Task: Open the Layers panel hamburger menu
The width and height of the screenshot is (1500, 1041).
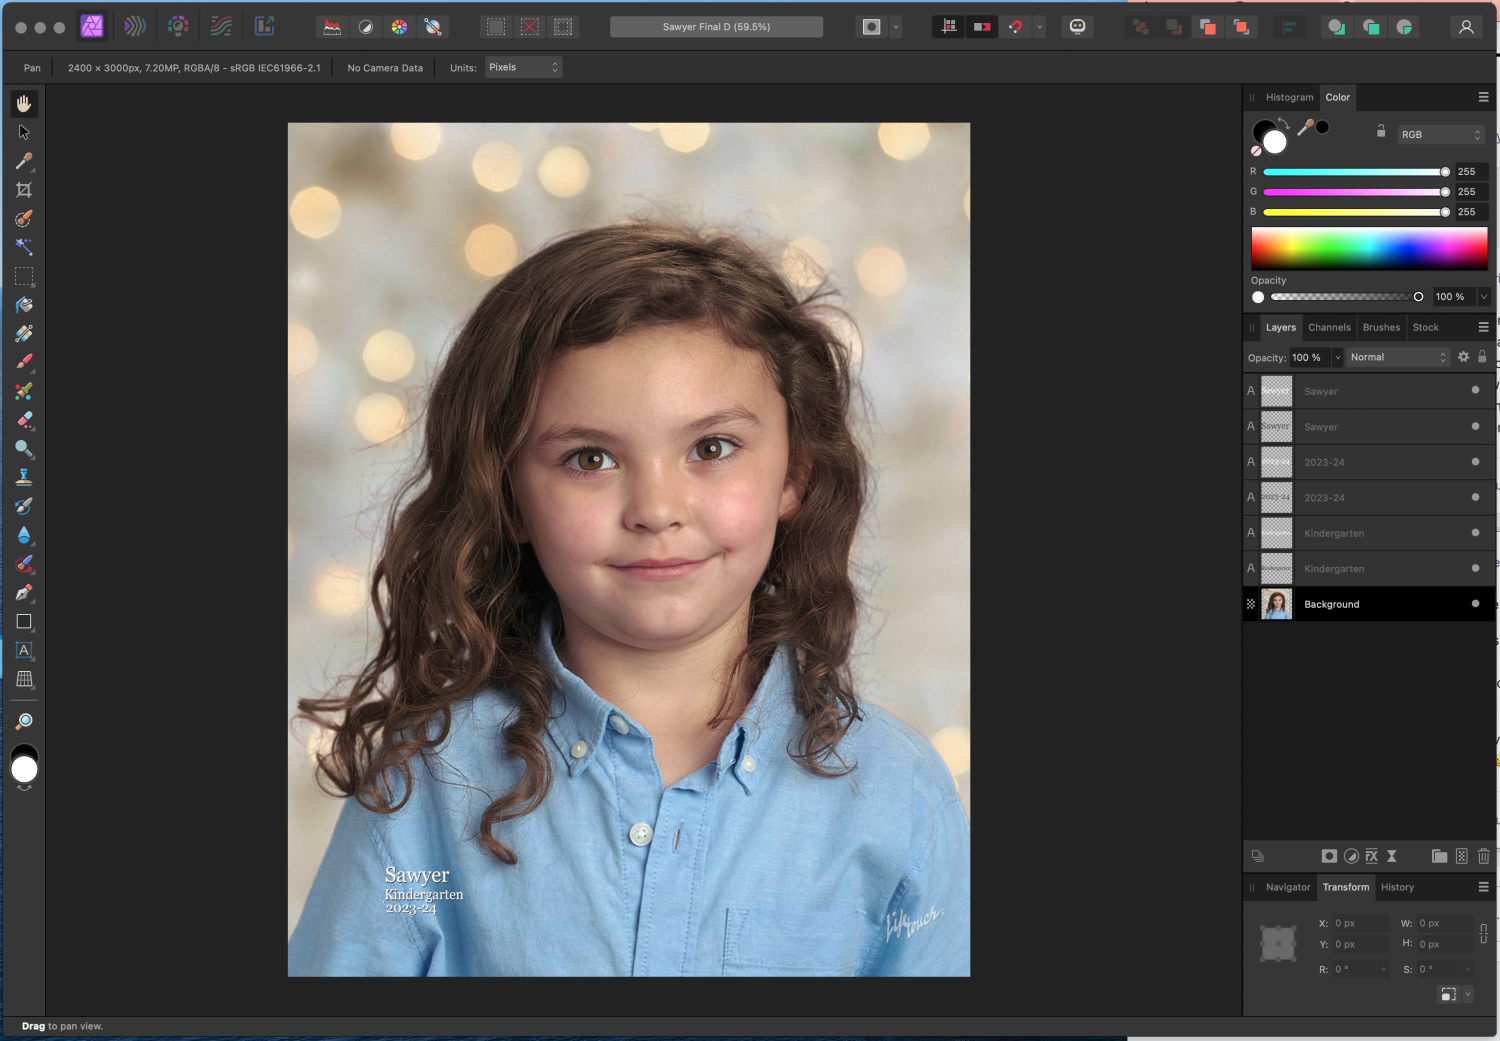Action: [x=1483, y=327]
